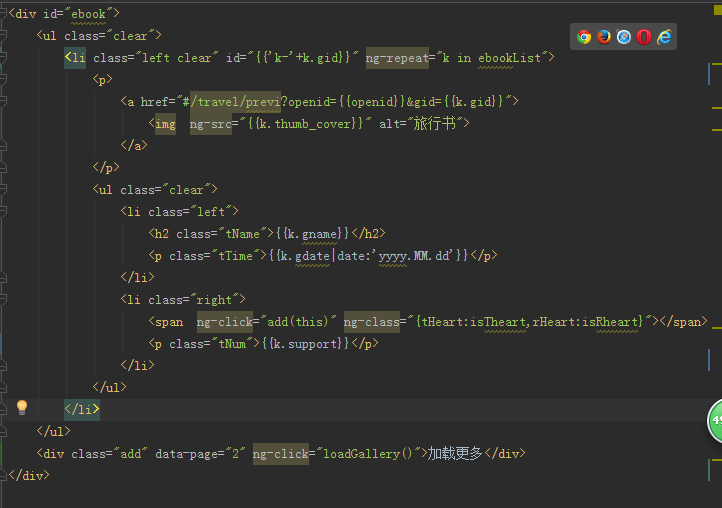Place cursor on ng-repeat attribute
The width and height of the screenshot is (722, 508).
[x=397, y=58]
